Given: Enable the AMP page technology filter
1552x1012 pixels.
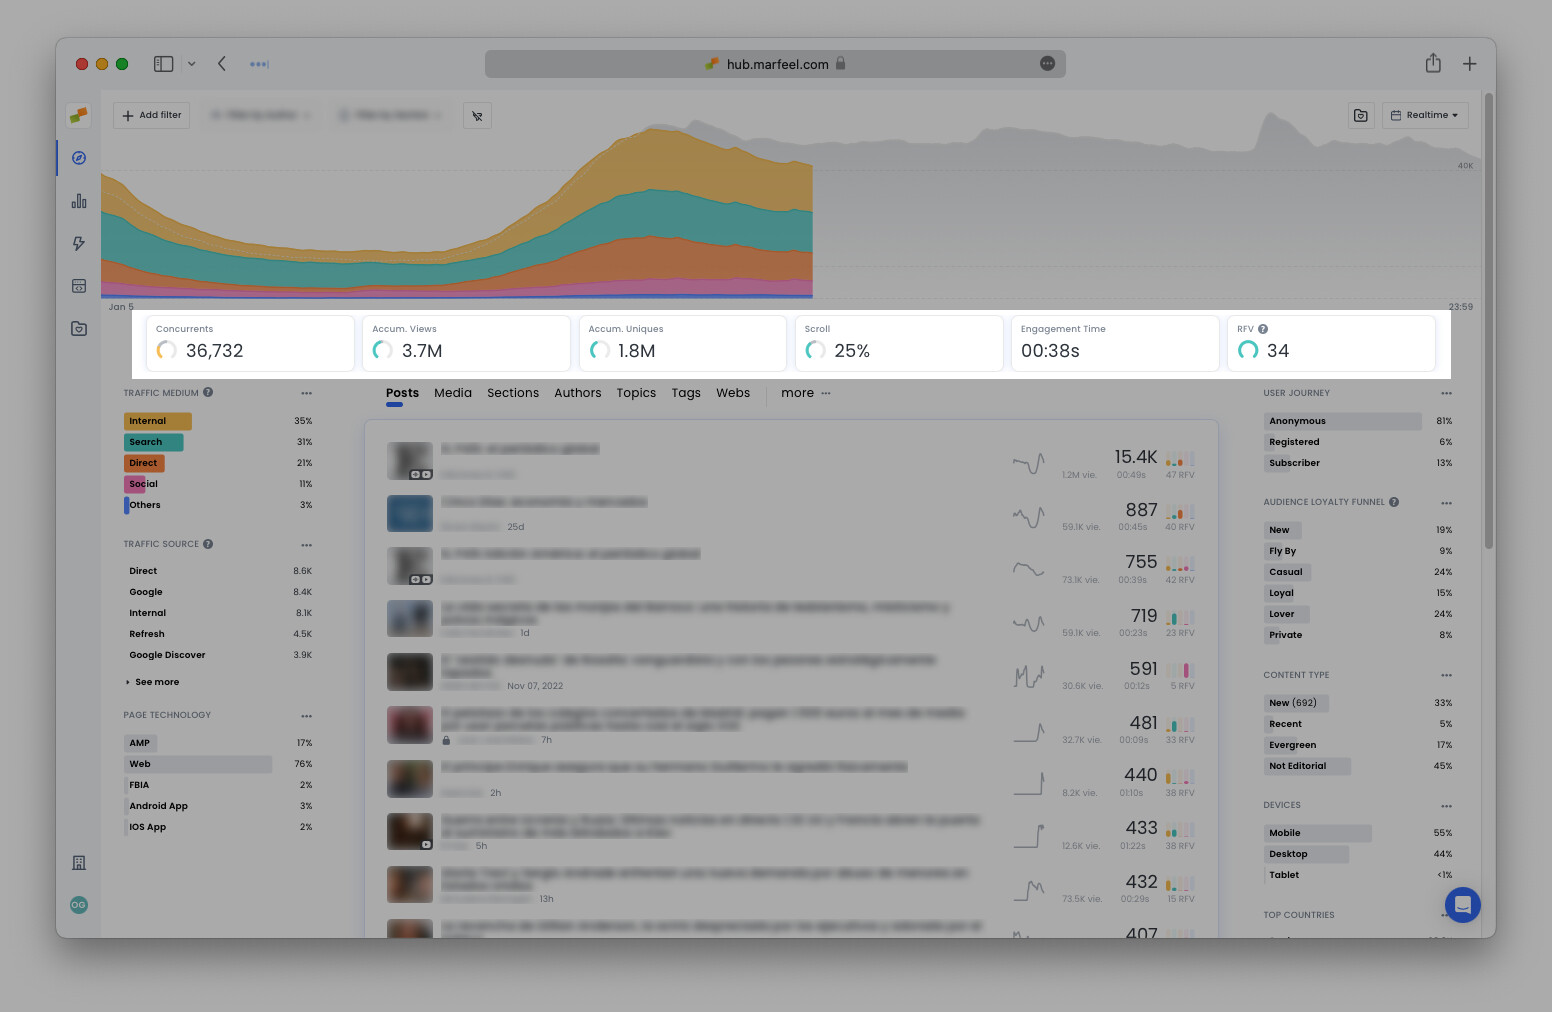Looking at the screenshot, I should pyautogui.click(x=139, y=743).
